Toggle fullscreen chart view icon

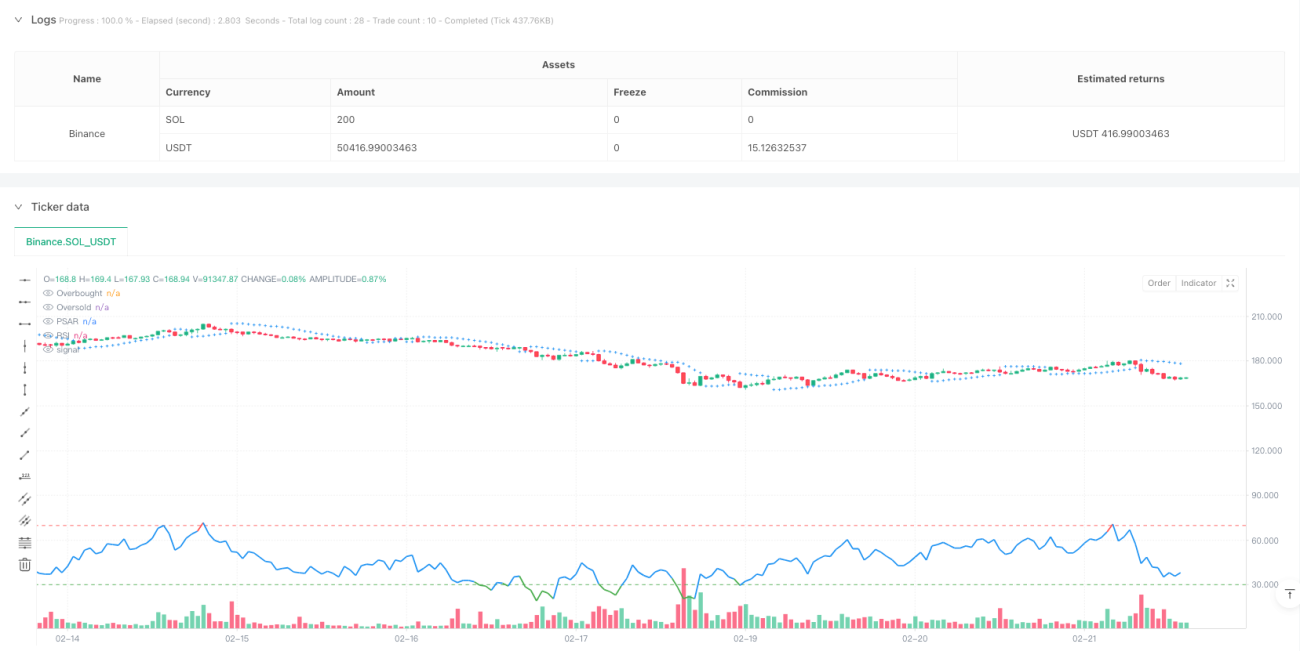(1231, 283)
